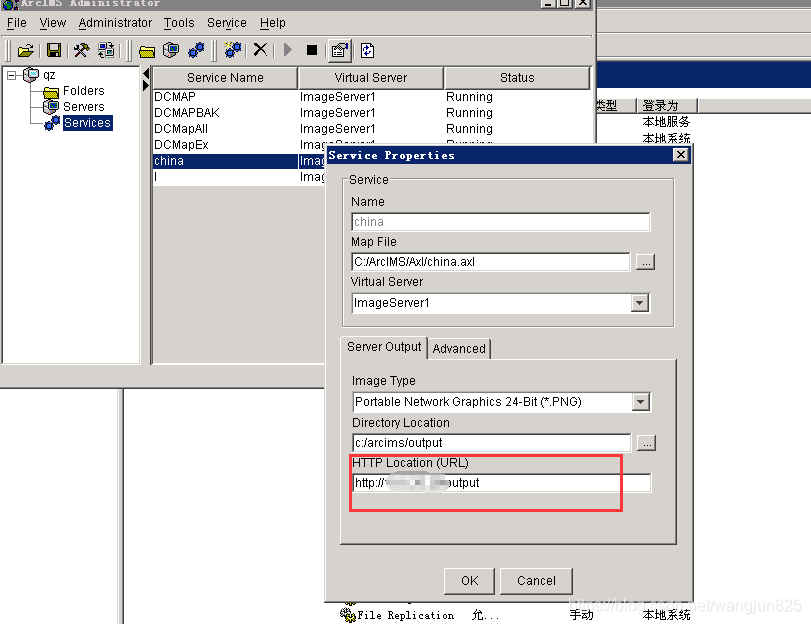
Task: Click the Service Name column header
Action: [225, 78]
